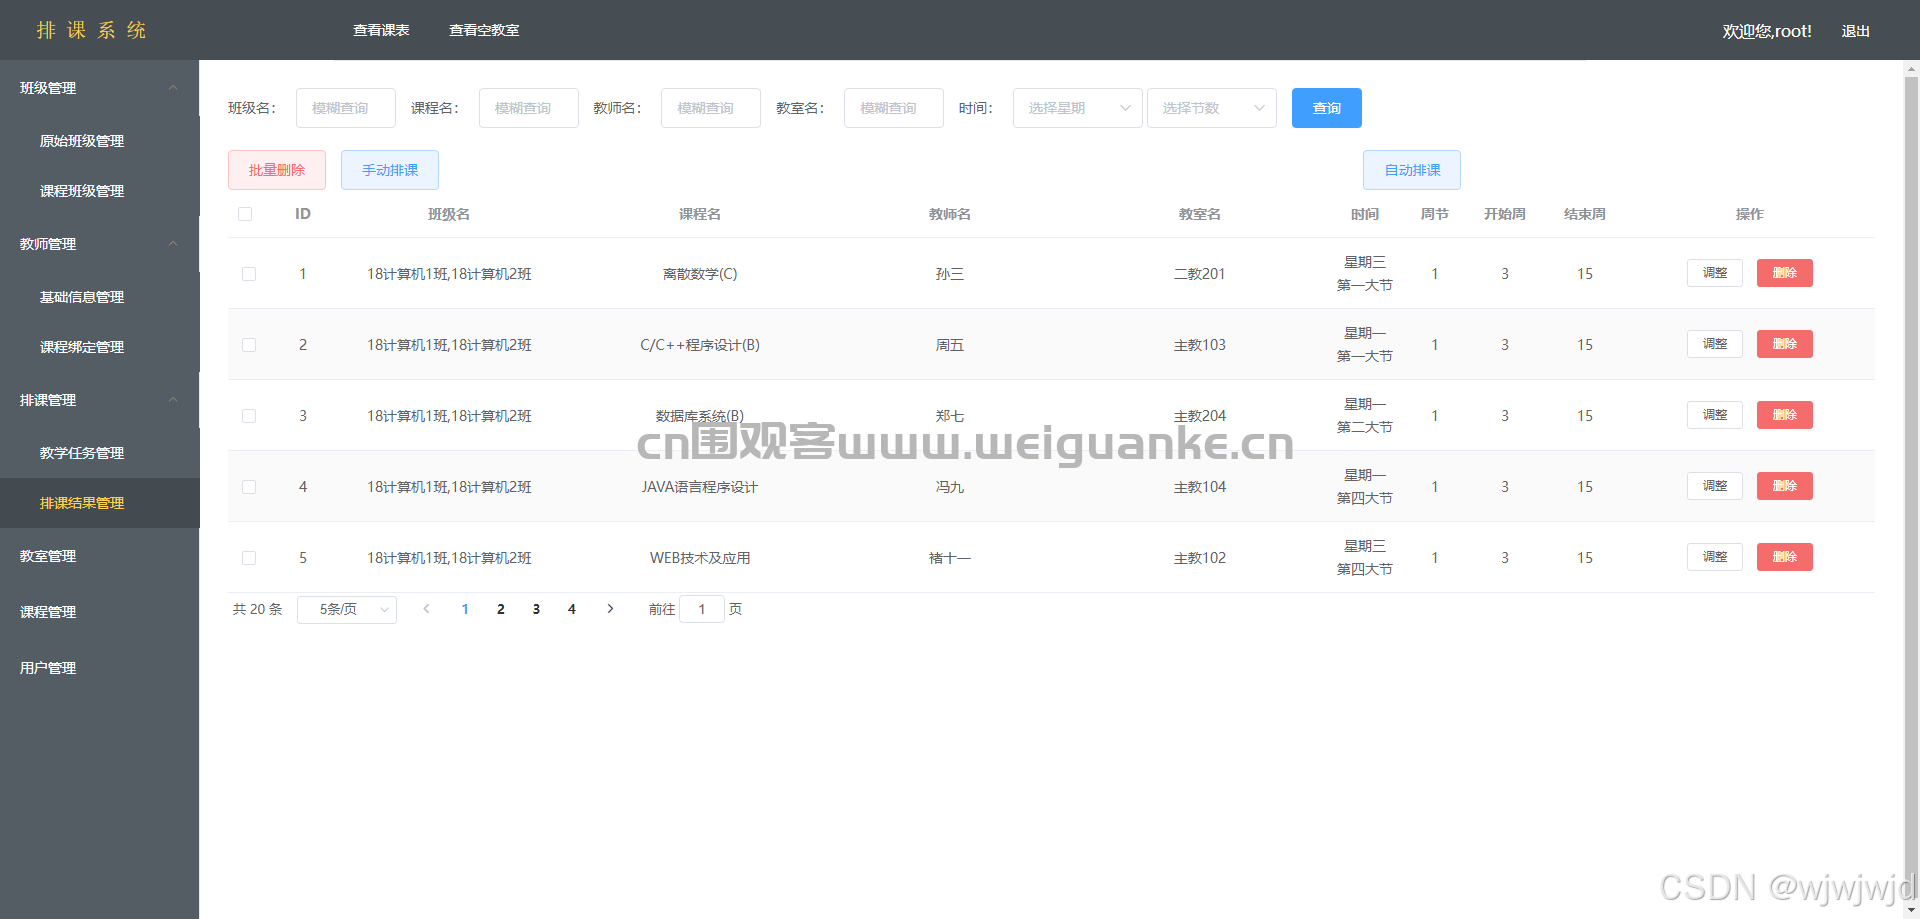
Task: Click 删除 for WEB技术及应用 row
Action: 1785,557
